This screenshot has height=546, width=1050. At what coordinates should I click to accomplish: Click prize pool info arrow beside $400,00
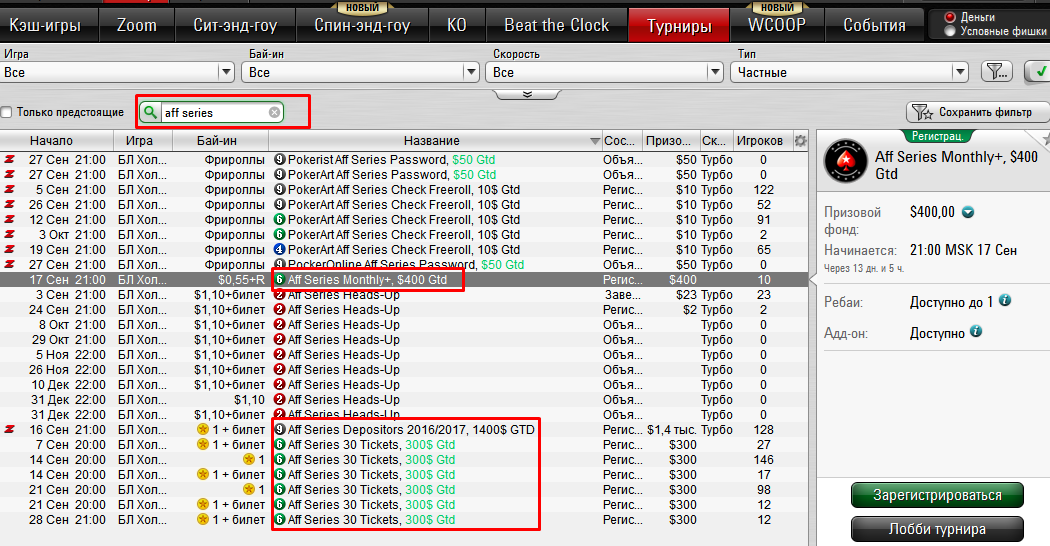[x=968, y=212]
